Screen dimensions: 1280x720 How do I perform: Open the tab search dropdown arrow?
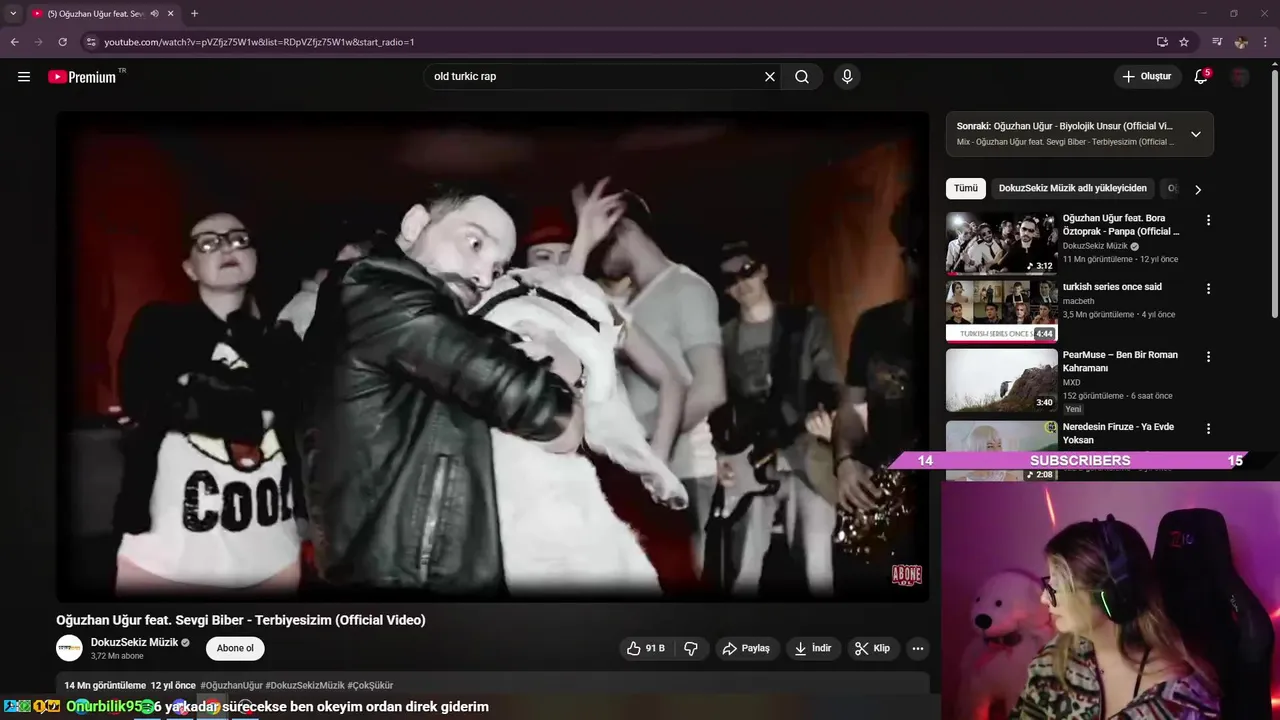tap(12, 13)
